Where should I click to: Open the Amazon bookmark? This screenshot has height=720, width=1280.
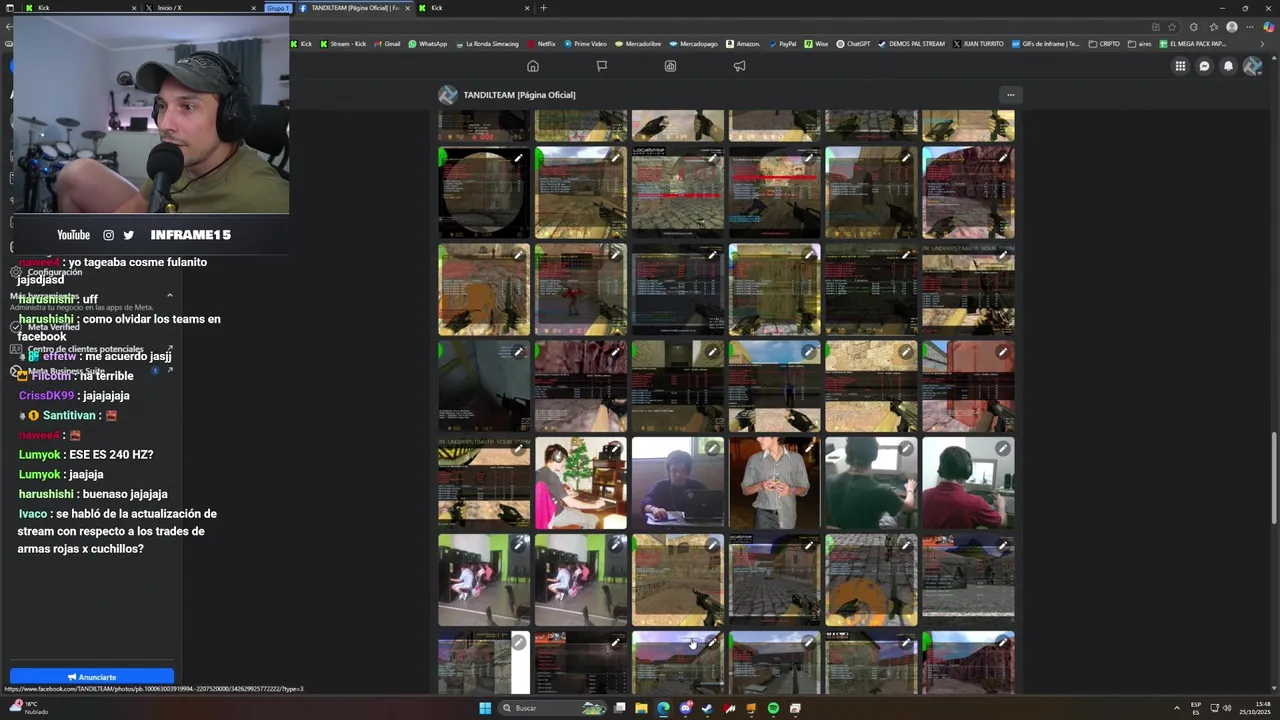pos(743,44)
